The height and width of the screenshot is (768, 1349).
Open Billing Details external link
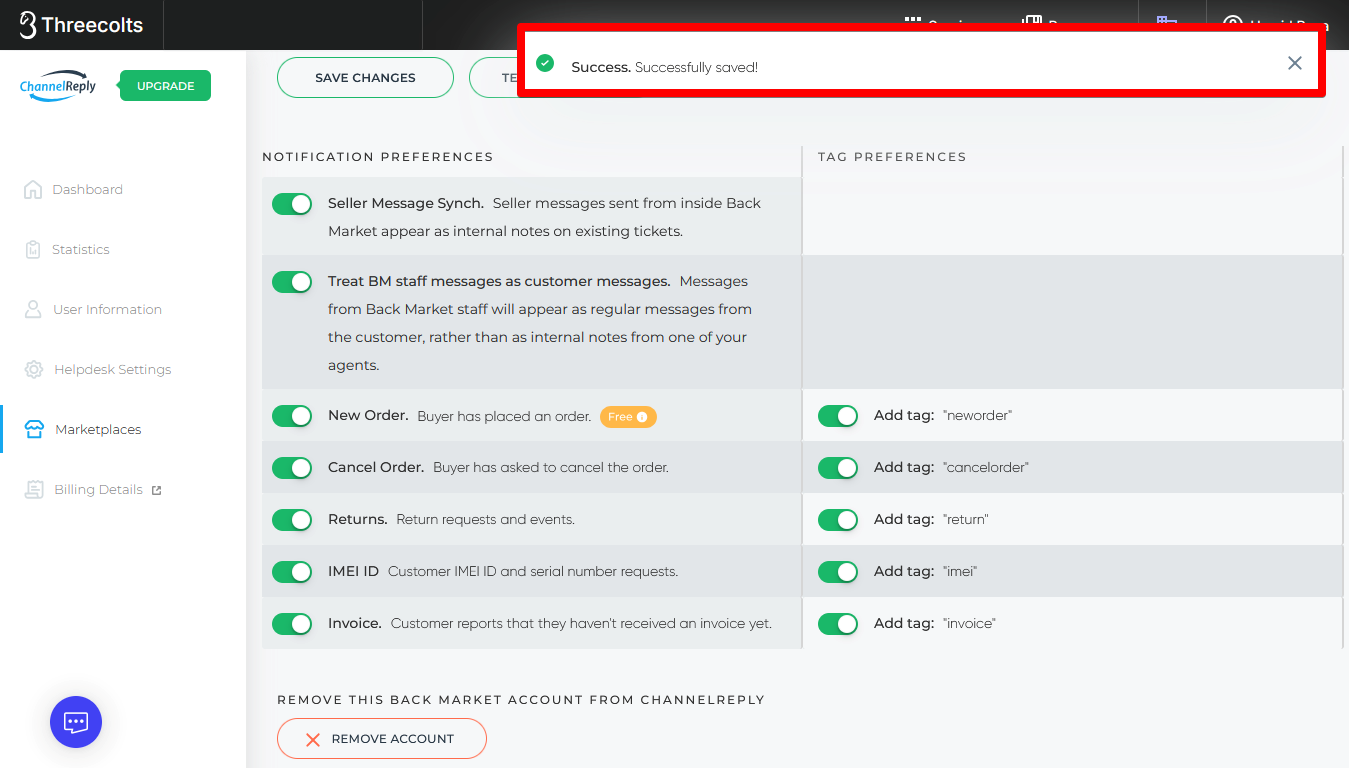[93, 489]
